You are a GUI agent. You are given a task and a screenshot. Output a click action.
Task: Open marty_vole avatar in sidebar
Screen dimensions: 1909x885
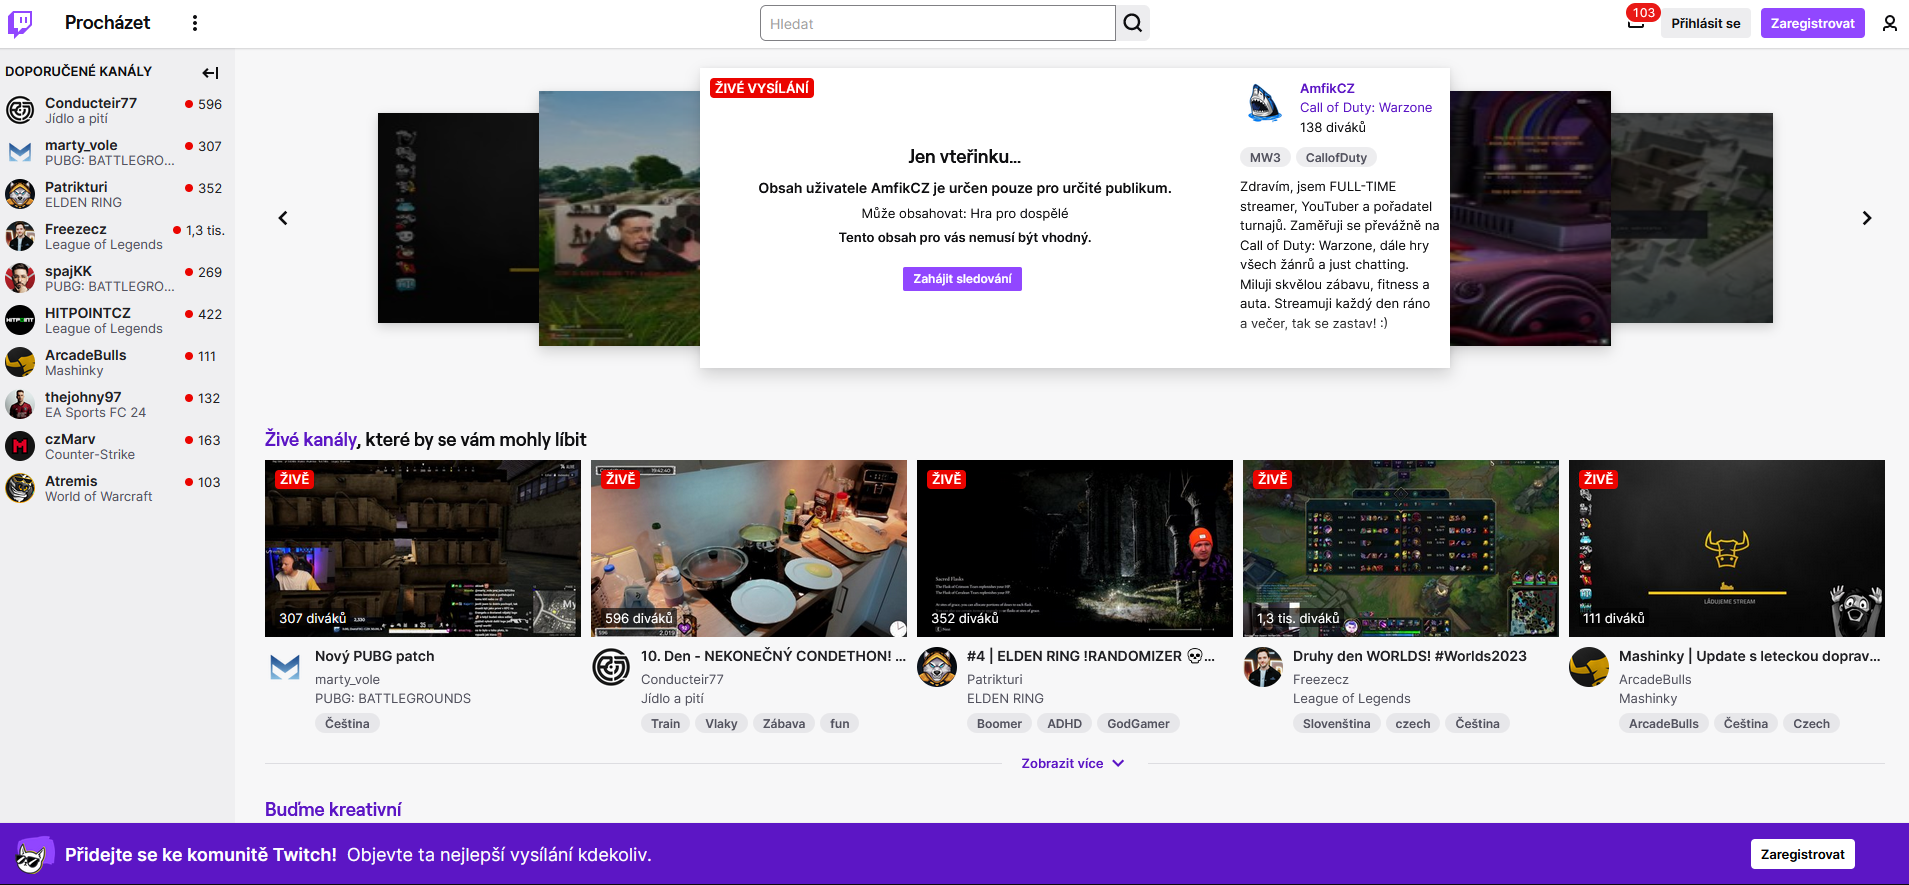tap(20, 152)
